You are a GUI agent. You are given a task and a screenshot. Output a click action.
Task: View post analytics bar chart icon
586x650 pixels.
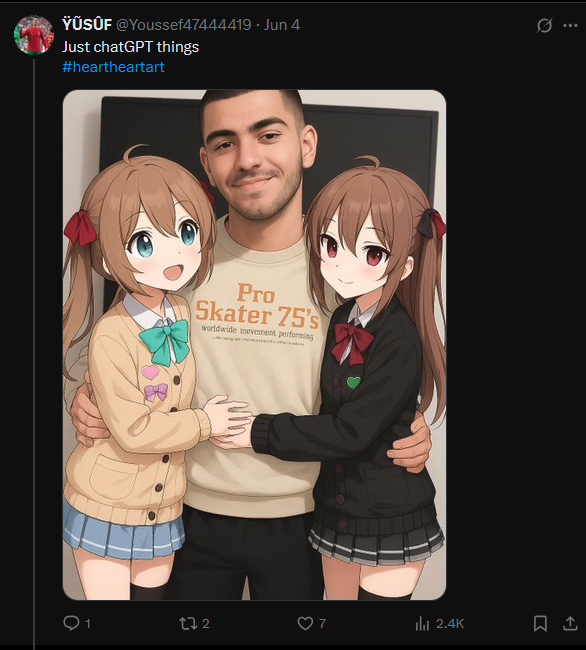[x=422, y=623]
